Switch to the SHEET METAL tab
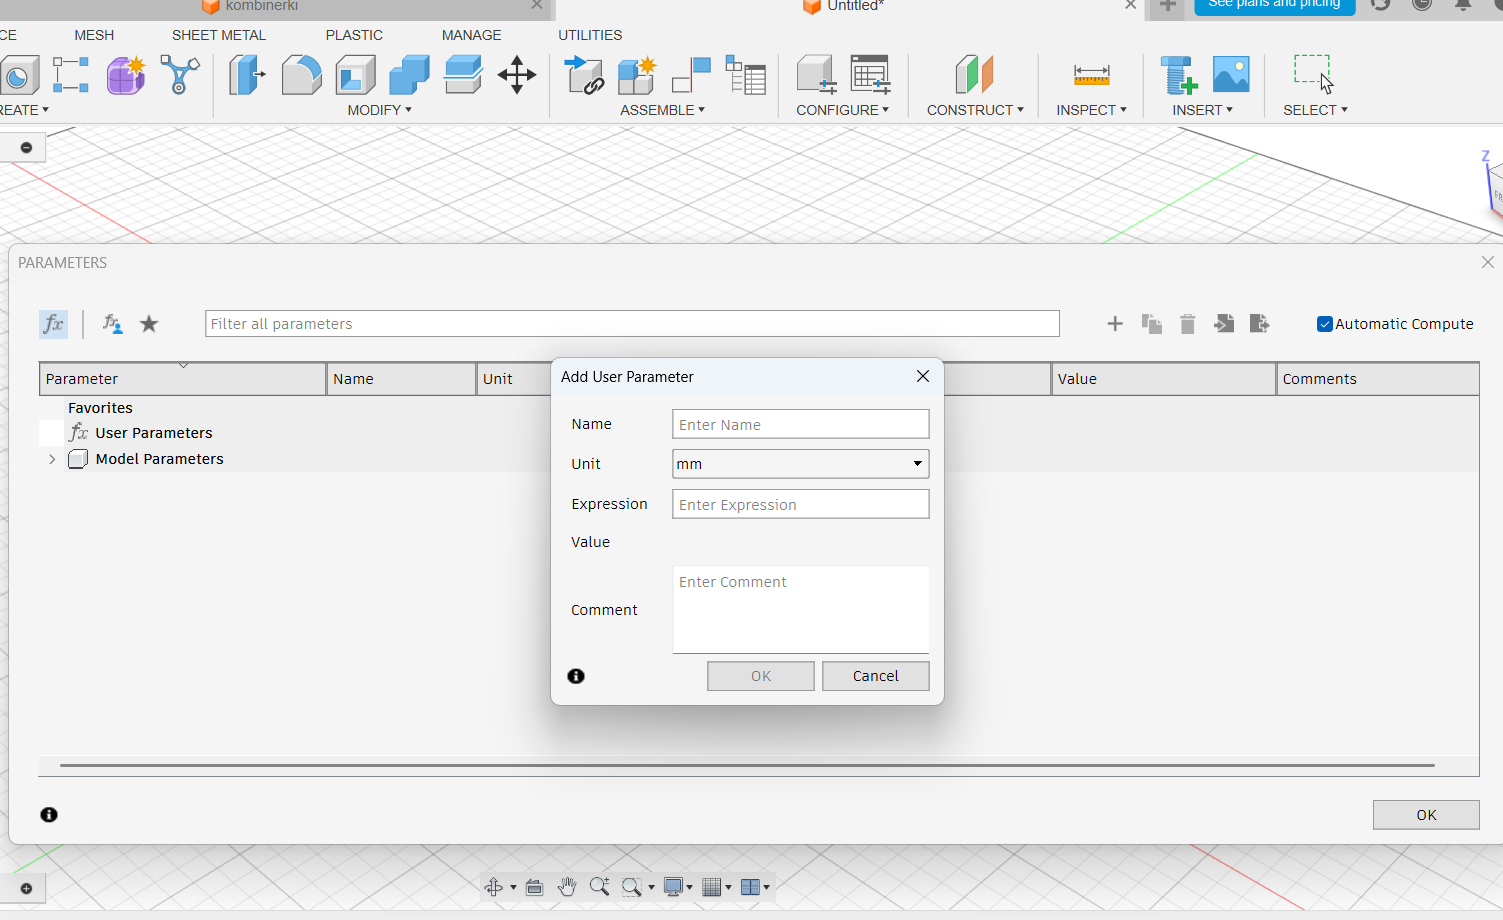Screen dimensions: 1503x920 [x=218, y=35]
